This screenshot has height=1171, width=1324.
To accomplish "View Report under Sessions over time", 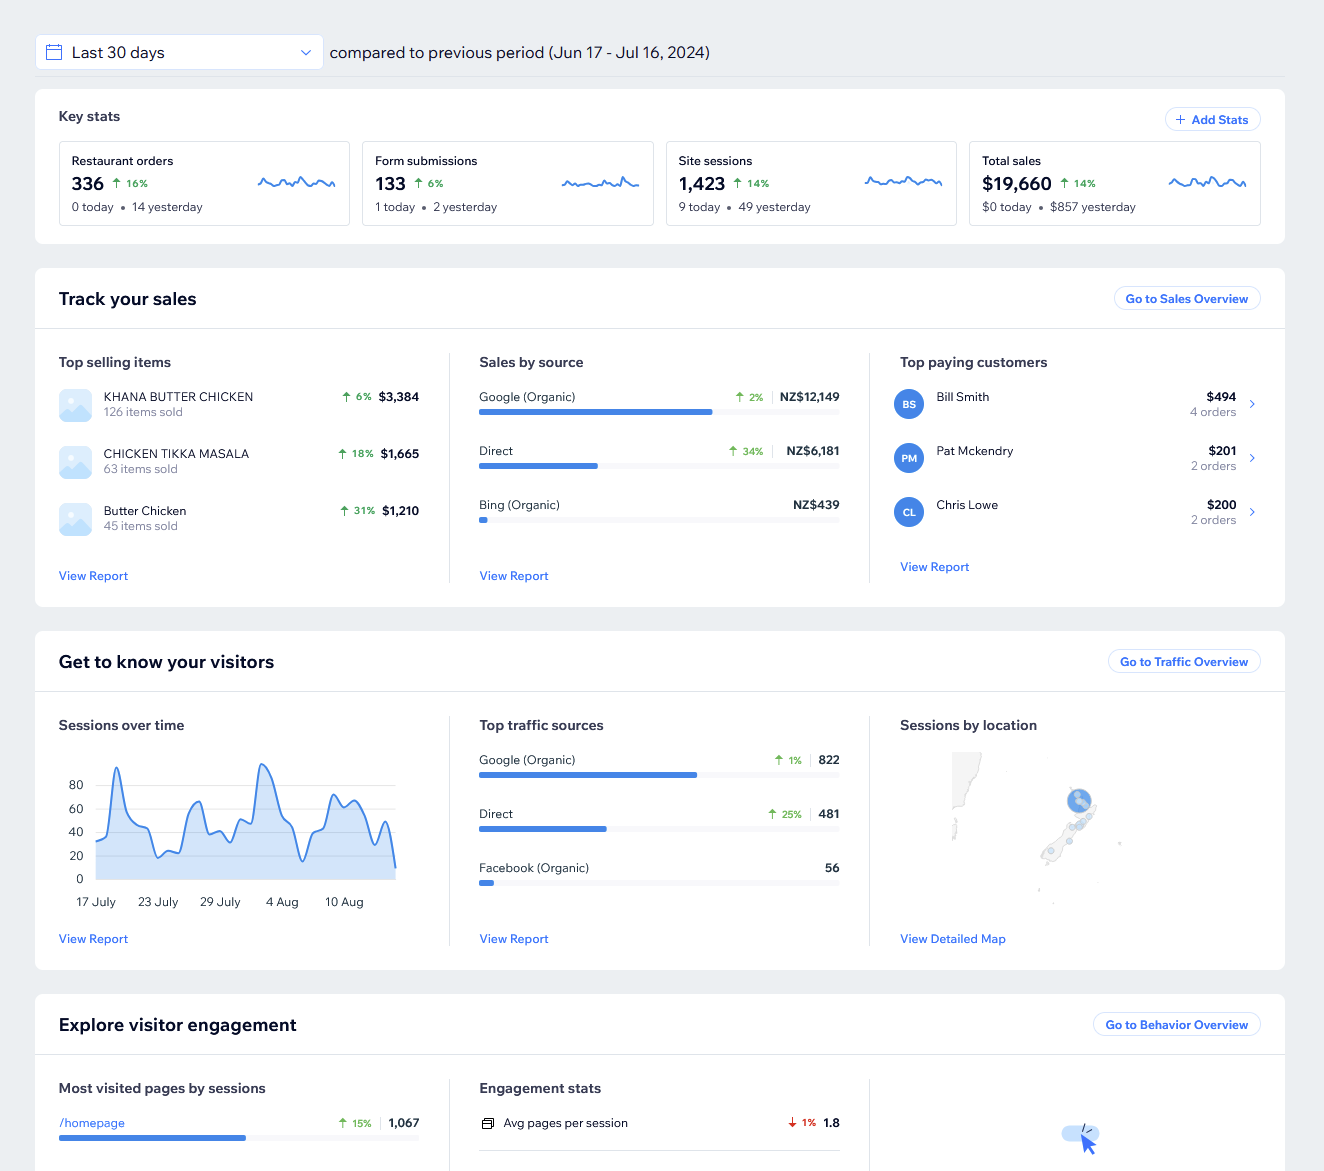I will coord(93,939).
